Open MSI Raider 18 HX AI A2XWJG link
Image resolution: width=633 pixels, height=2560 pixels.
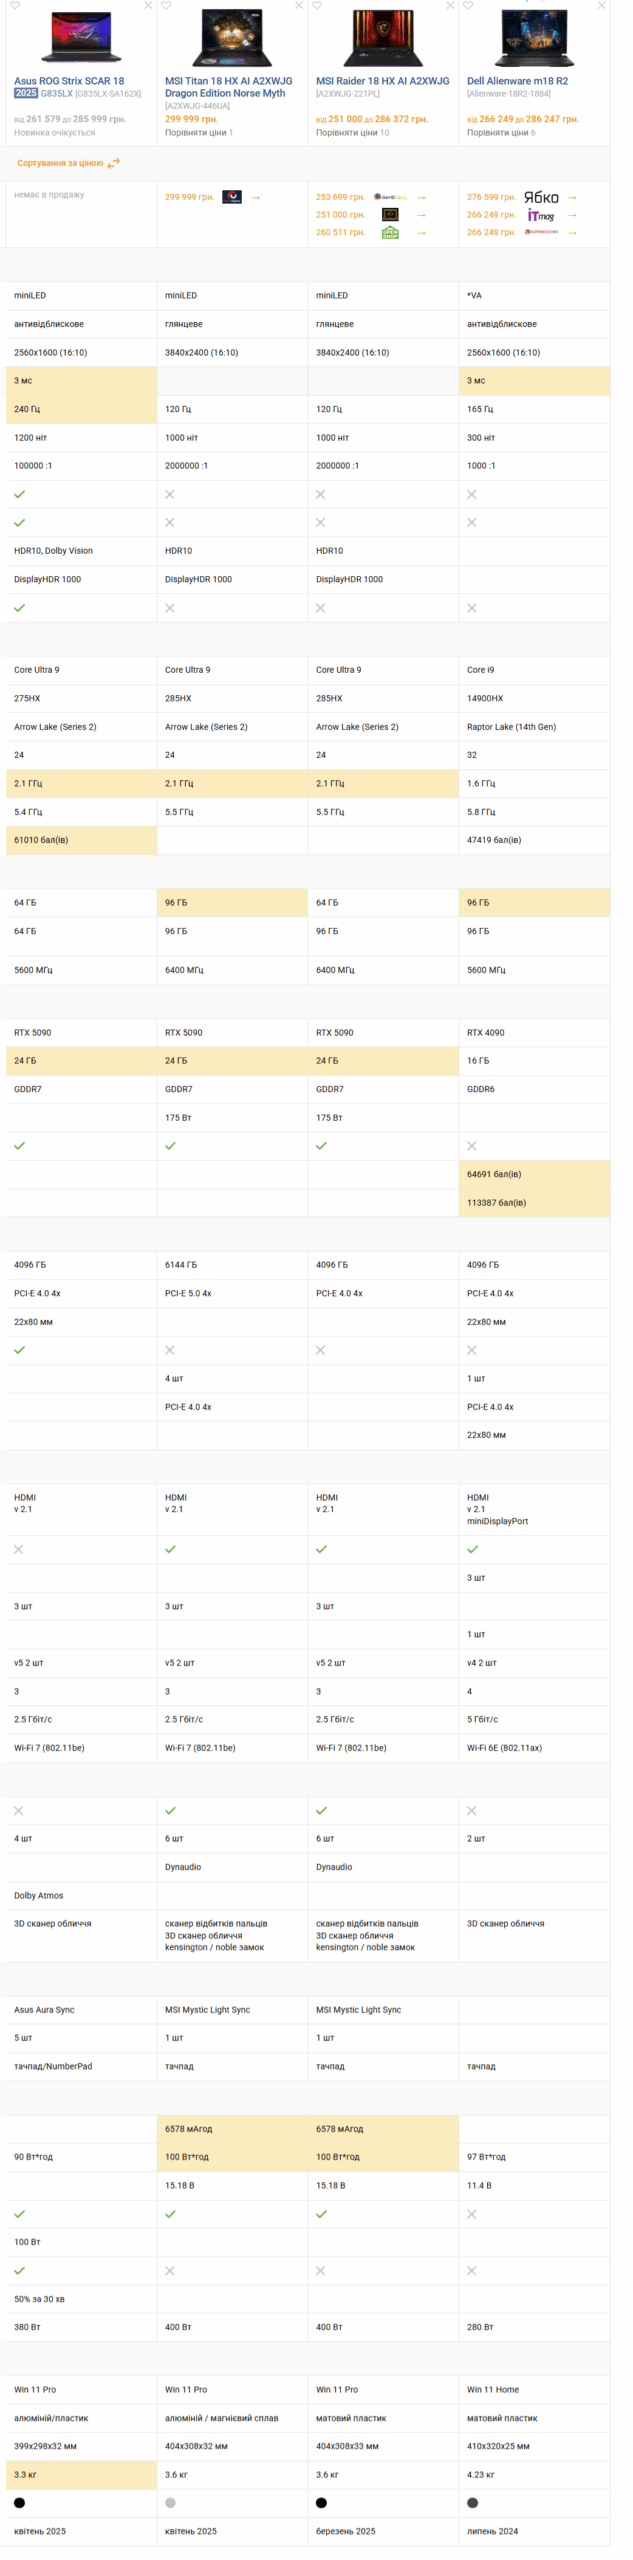[382, 81]
